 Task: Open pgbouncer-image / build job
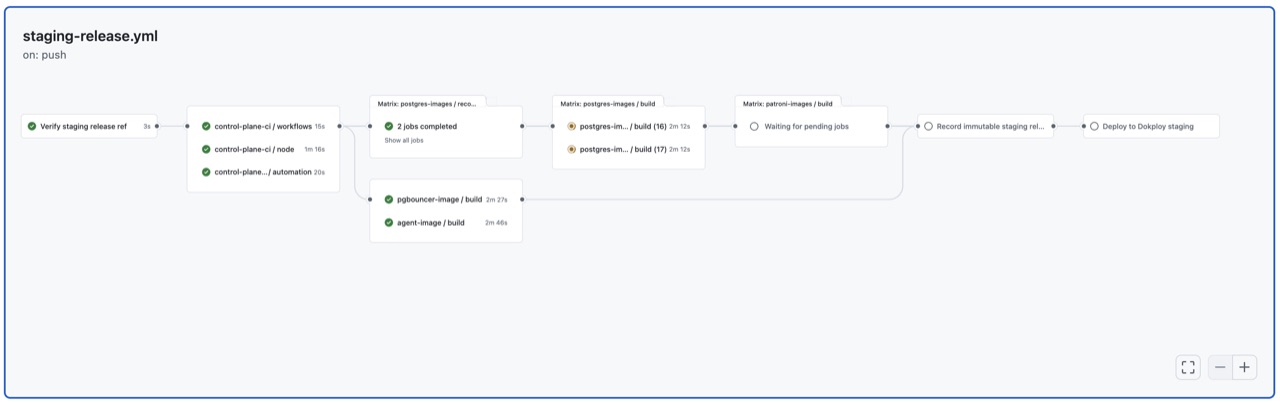tap(446, 199)
